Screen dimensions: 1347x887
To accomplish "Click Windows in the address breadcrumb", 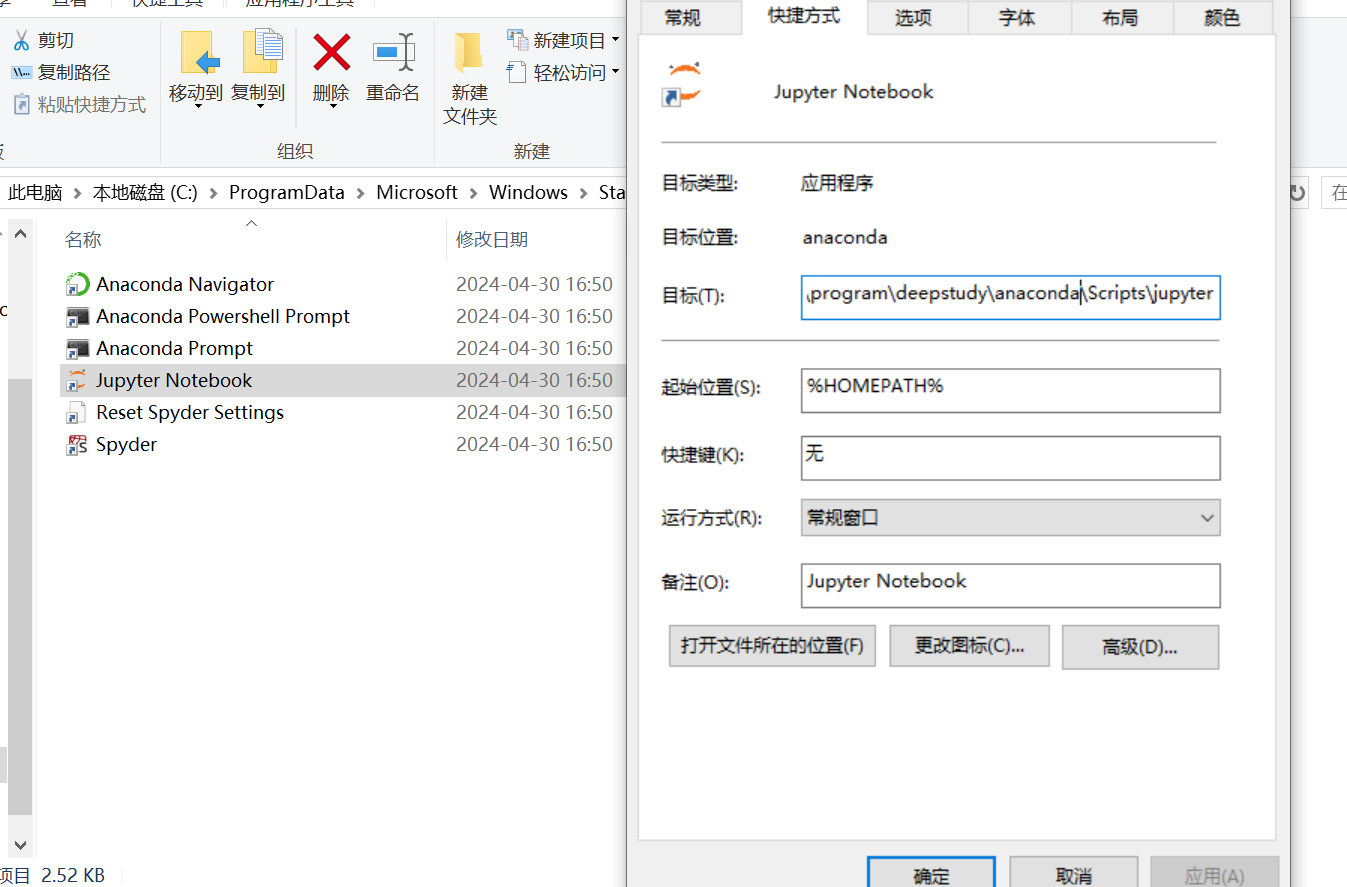I will (528, 193).
